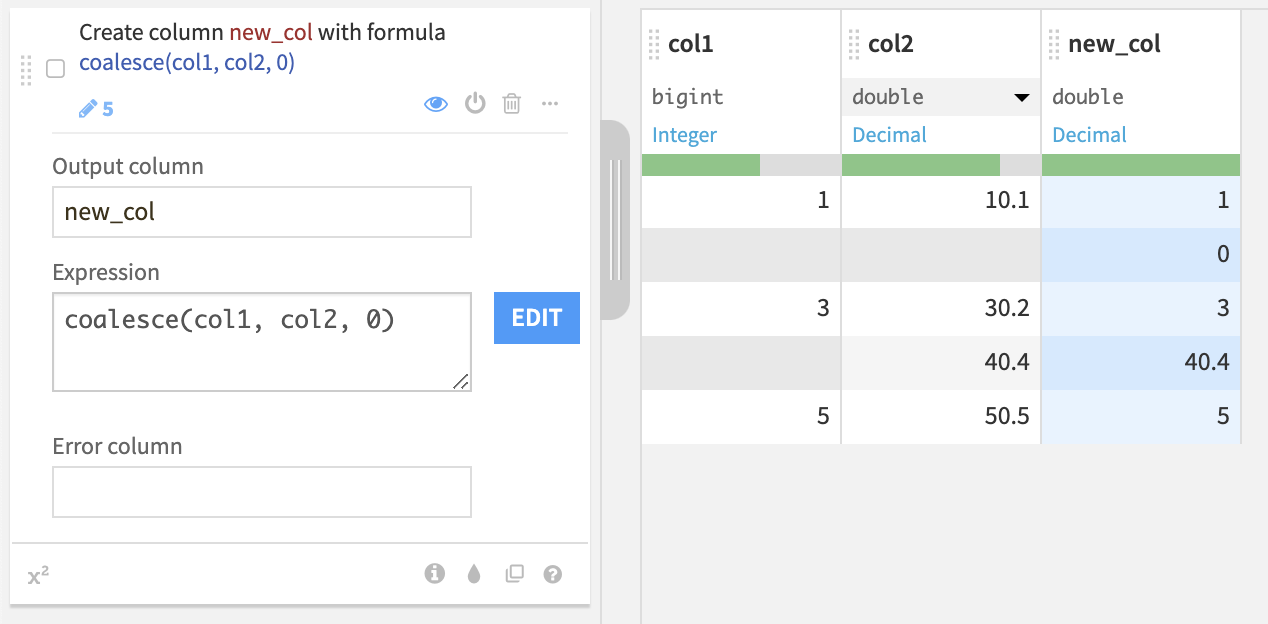This screenshot has width=1268, height=624.
Task: Open new_col Decimal meaning selector
Action: pos(1089,135)
